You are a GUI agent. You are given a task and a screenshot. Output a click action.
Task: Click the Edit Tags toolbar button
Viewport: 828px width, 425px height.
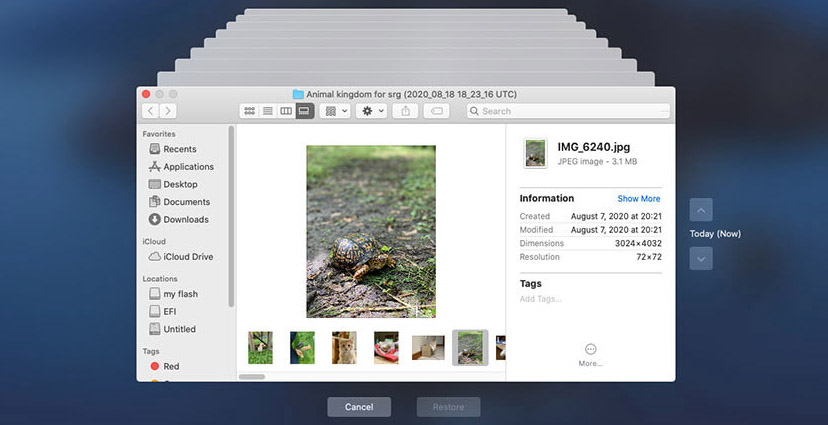[x=437, y=111]
